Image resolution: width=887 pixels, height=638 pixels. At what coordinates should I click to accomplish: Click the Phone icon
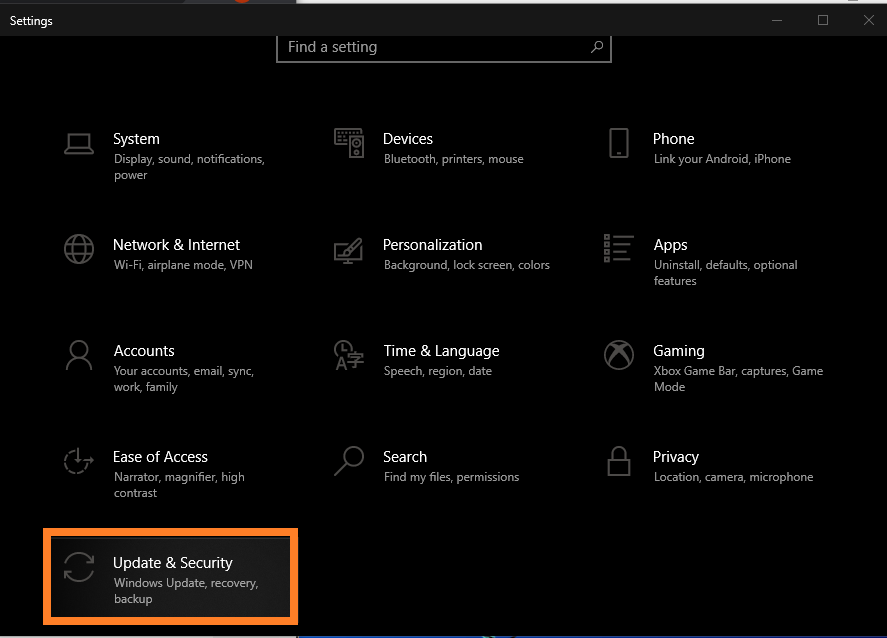pos(619,143)
